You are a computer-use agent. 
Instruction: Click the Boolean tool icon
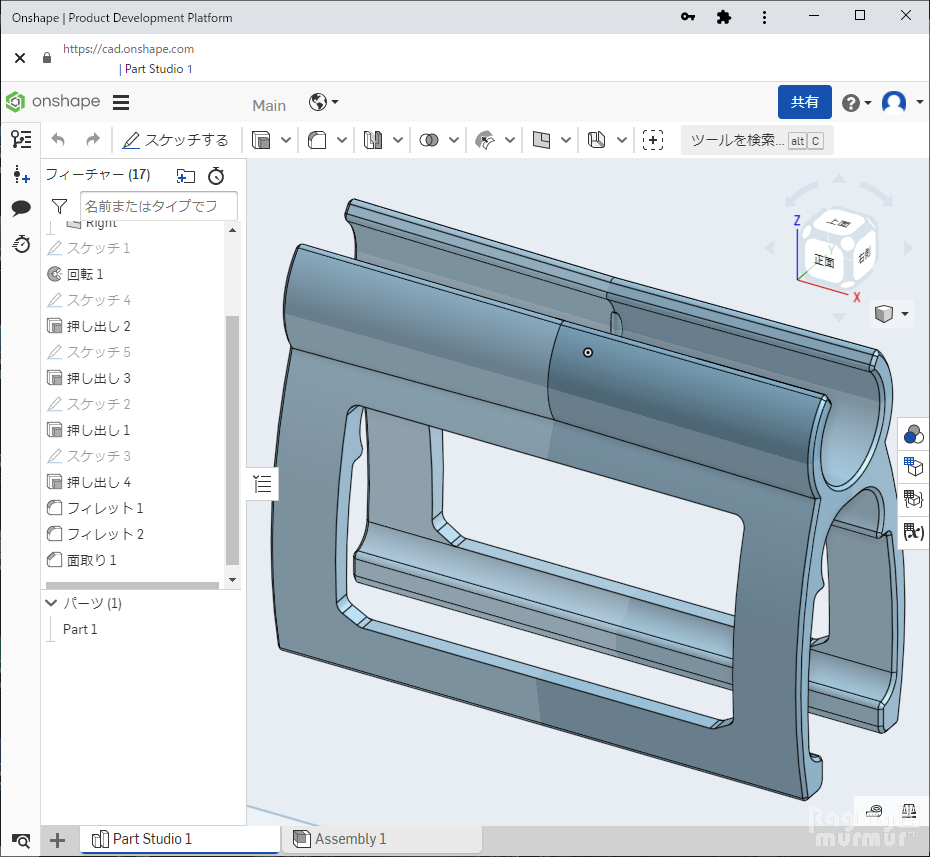coord(429,140)
